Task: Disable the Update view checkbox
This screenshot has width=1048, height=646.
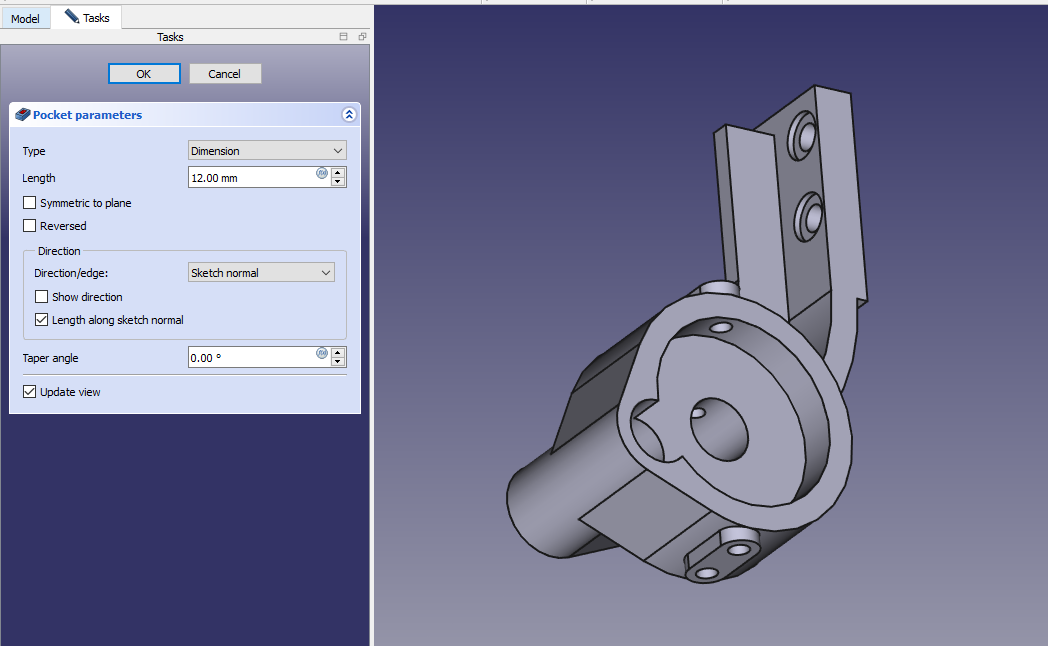Action: (30, 392)
